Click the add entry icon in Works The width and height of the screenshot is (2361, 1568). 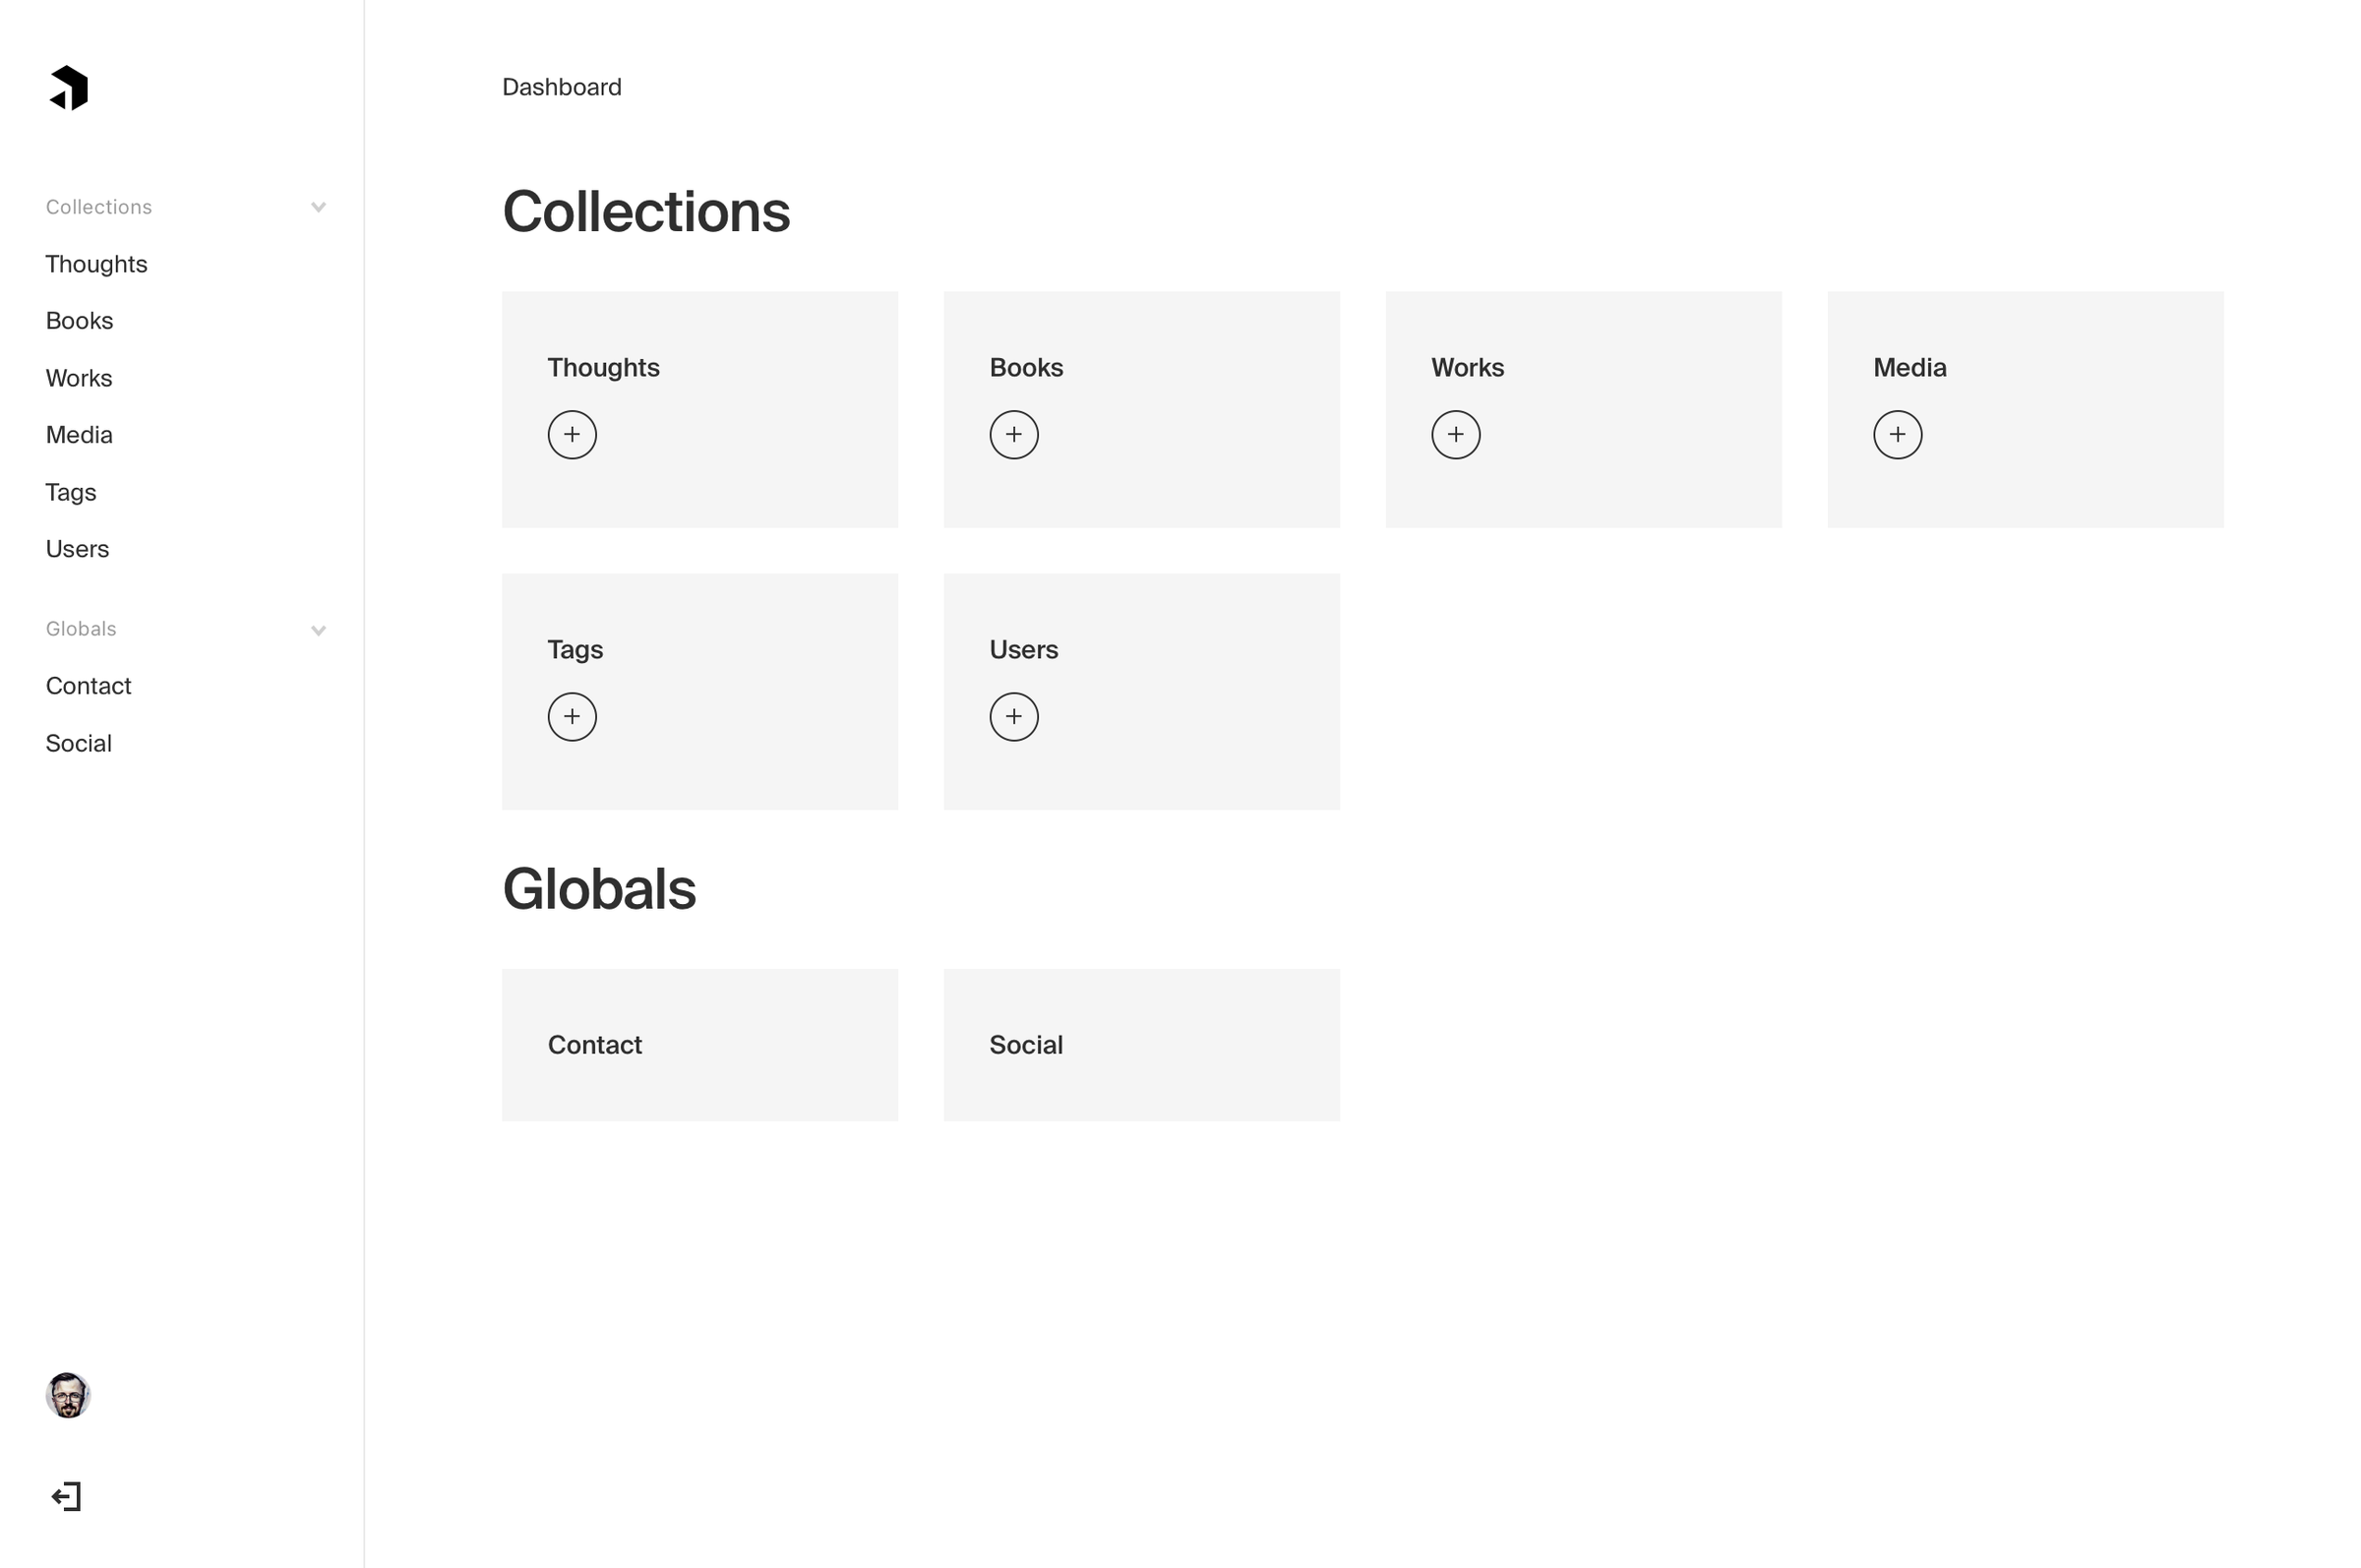pyautogui.click(x=1454, y=436)
